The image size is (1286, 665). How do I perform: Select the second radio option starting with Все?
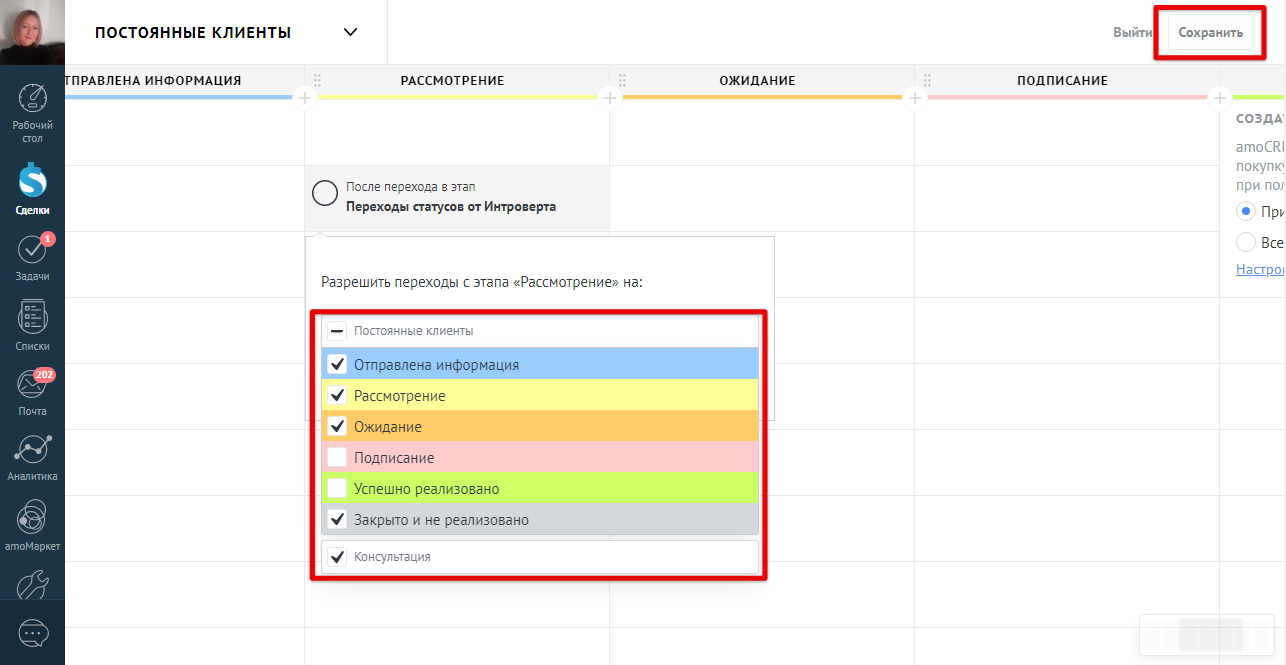(x=1246, y=242)
